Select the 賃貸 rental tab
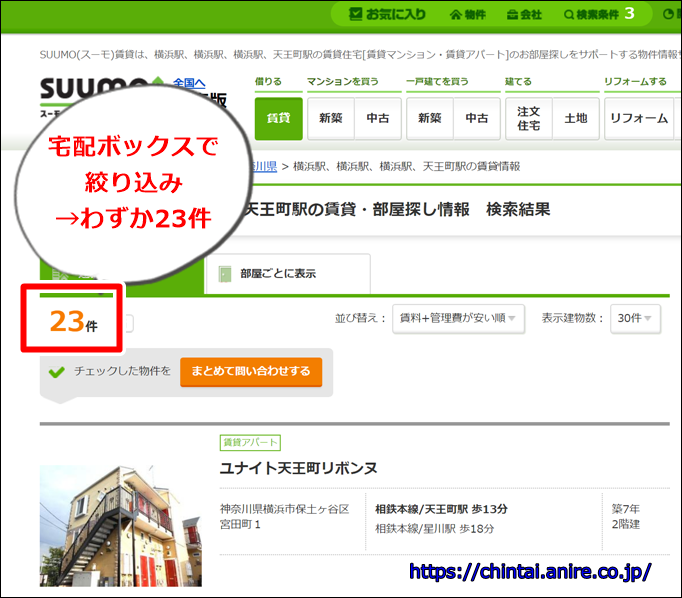The width and height of the screenshot is (682, 598). pos(278,118)
